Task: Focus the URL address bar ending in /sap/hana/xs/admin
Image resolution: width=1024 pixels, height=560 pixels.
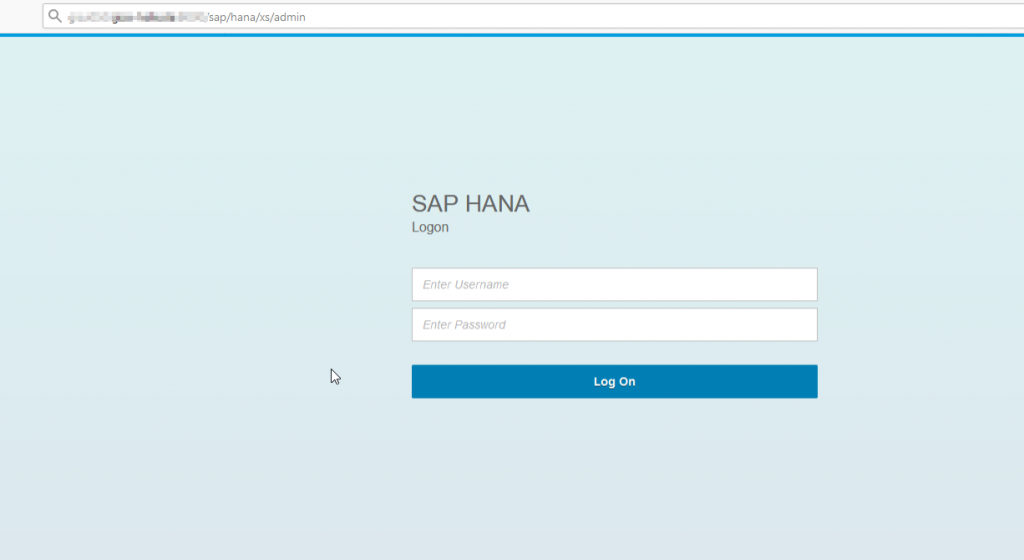Action: (534, 16)
